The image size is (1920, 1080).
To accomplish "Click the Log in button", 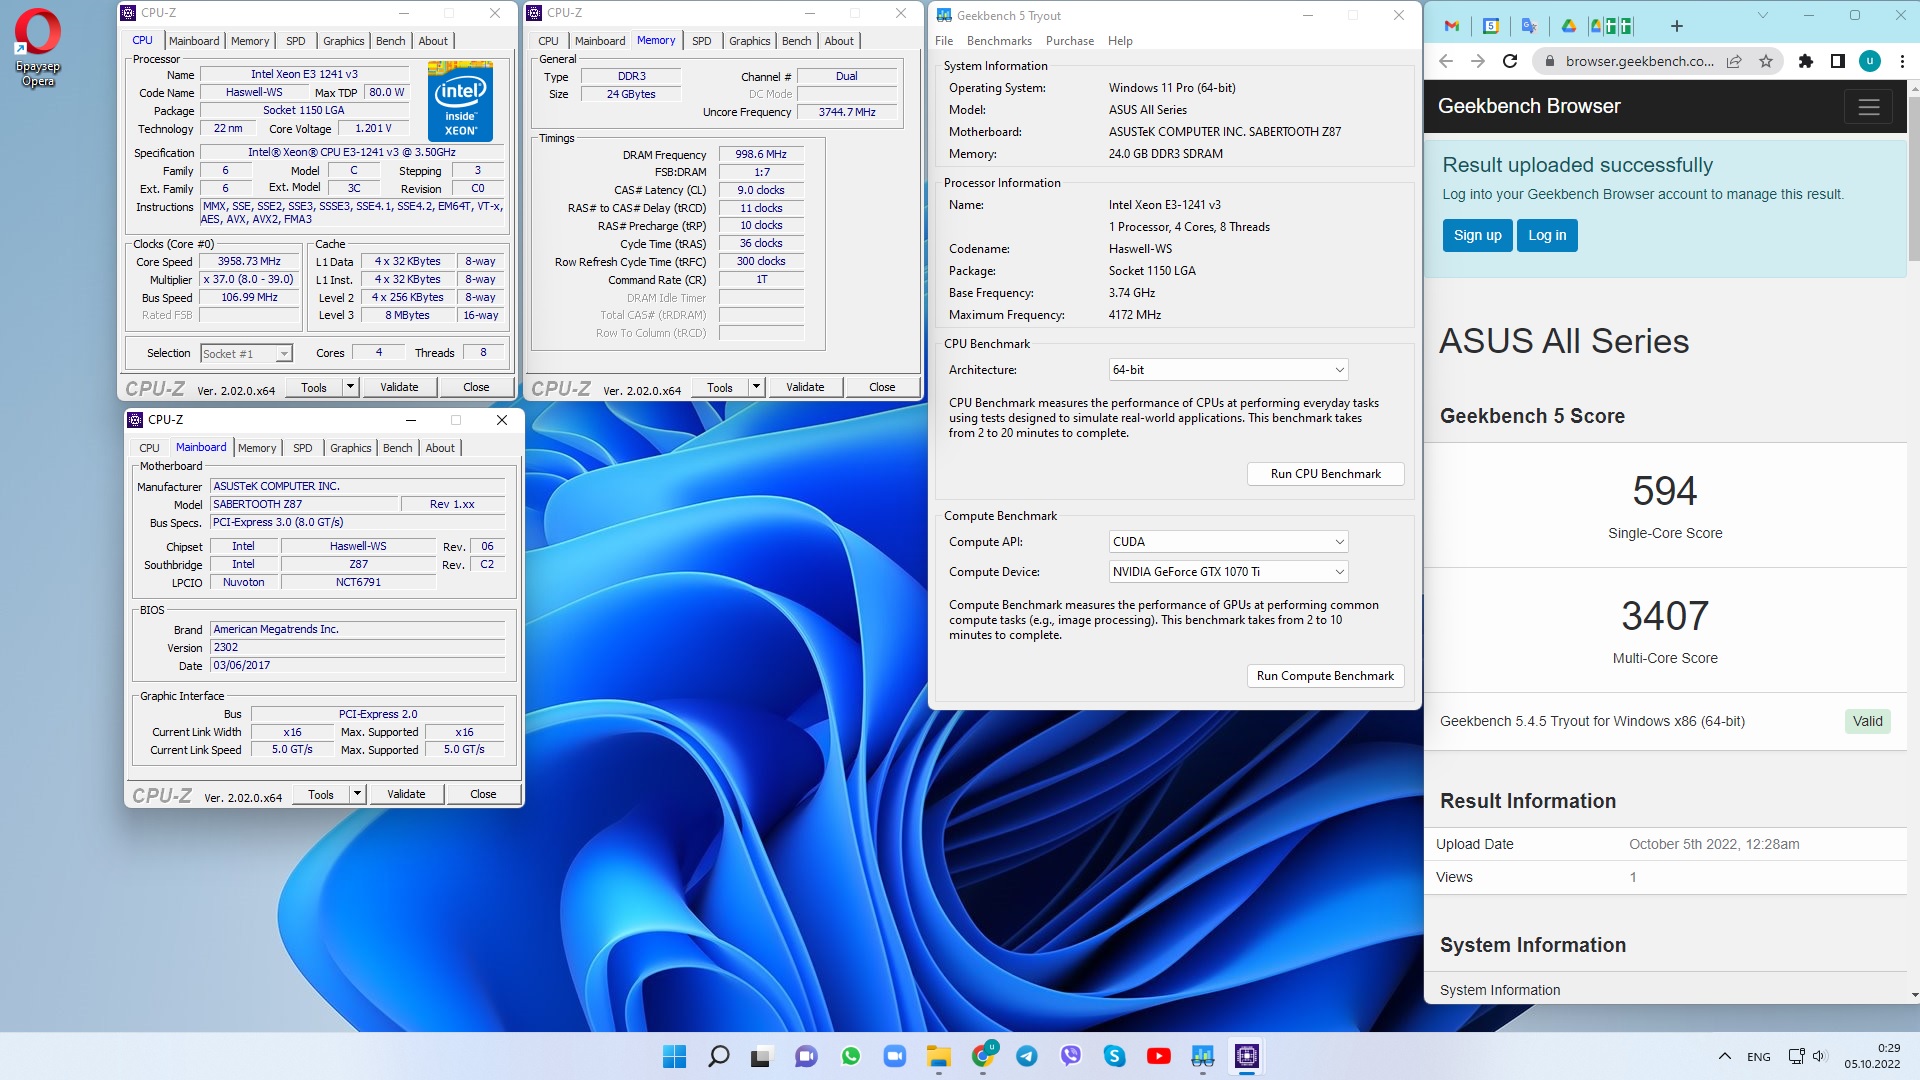I will pos(1547,236).
